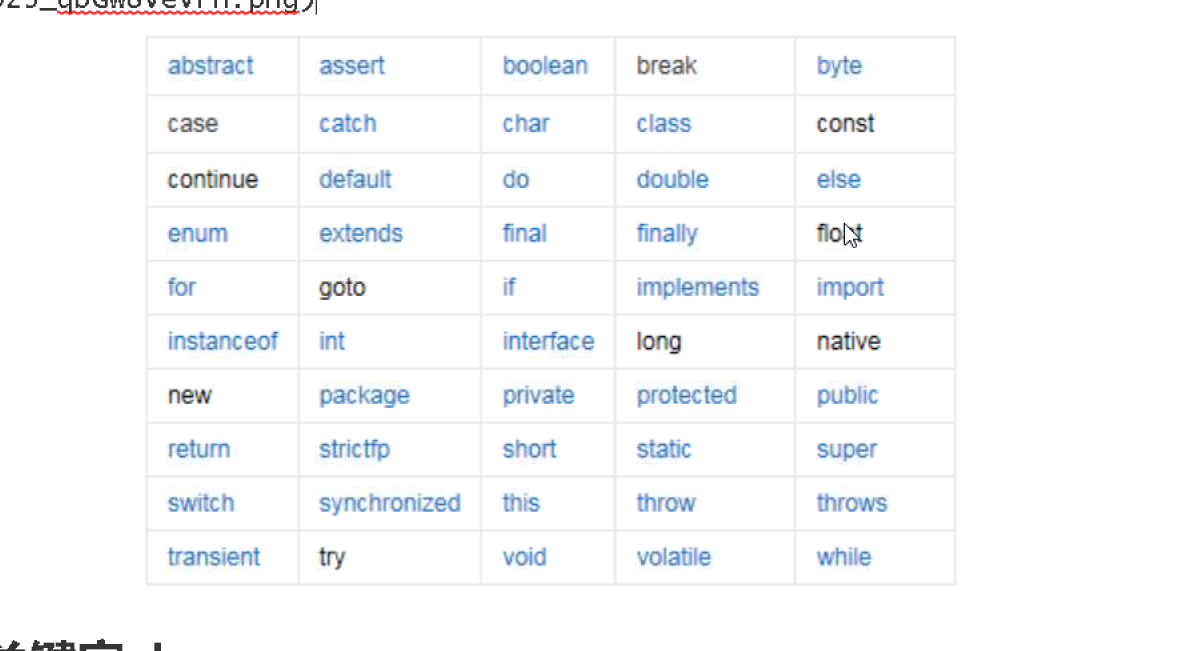Select the boolean keyword link
This screenshot has height=651, width=1192.
(545, 66)
